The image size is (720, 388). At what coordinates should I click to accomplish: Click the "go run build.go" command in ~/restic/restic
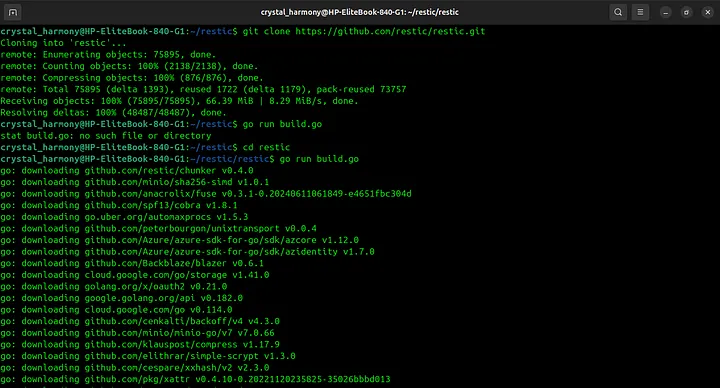tap(319, 159)
